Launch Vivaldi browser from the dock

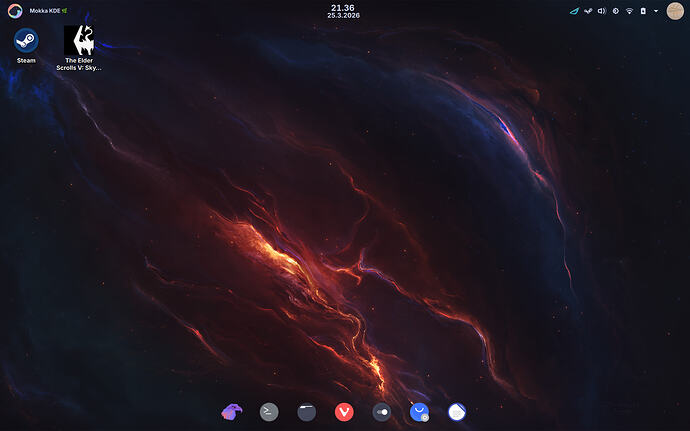click(x=344, y=411)
